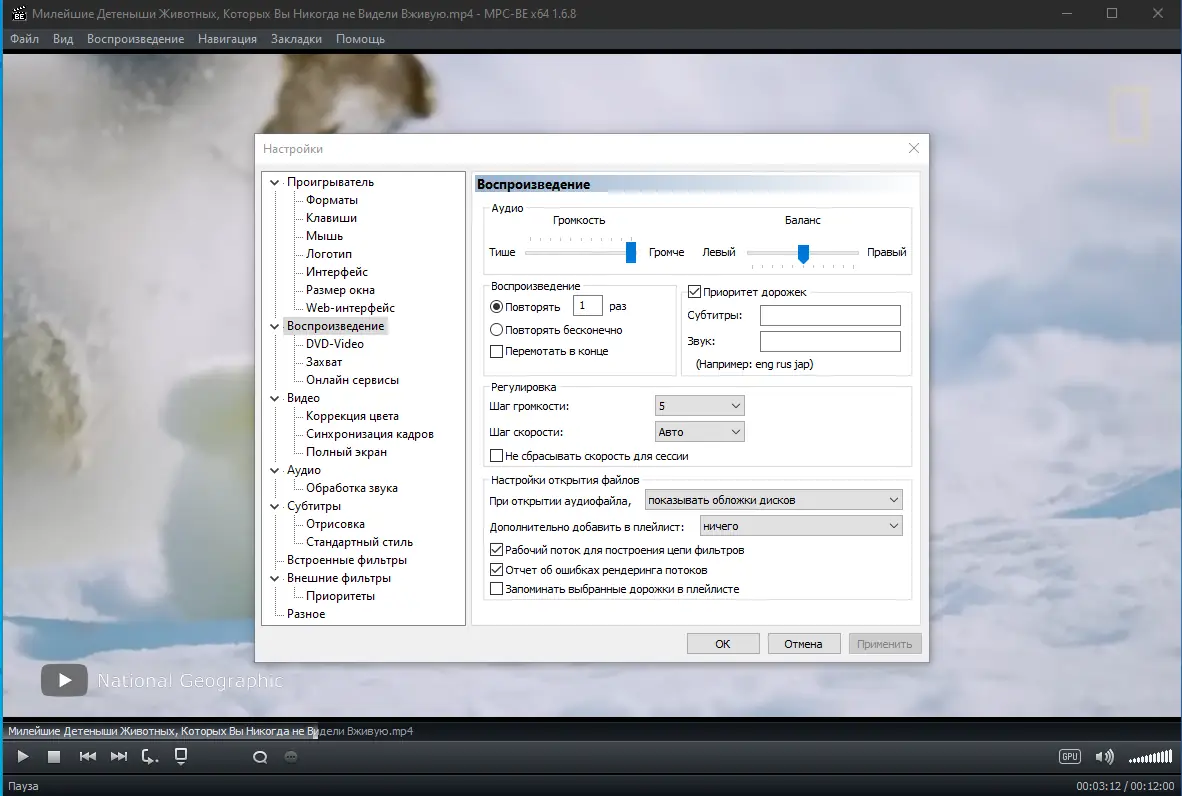Image resolution: width=1182 pixels, height=796 pixels.
Task: Skip forward to next file
Action: (x=118, y=757)
